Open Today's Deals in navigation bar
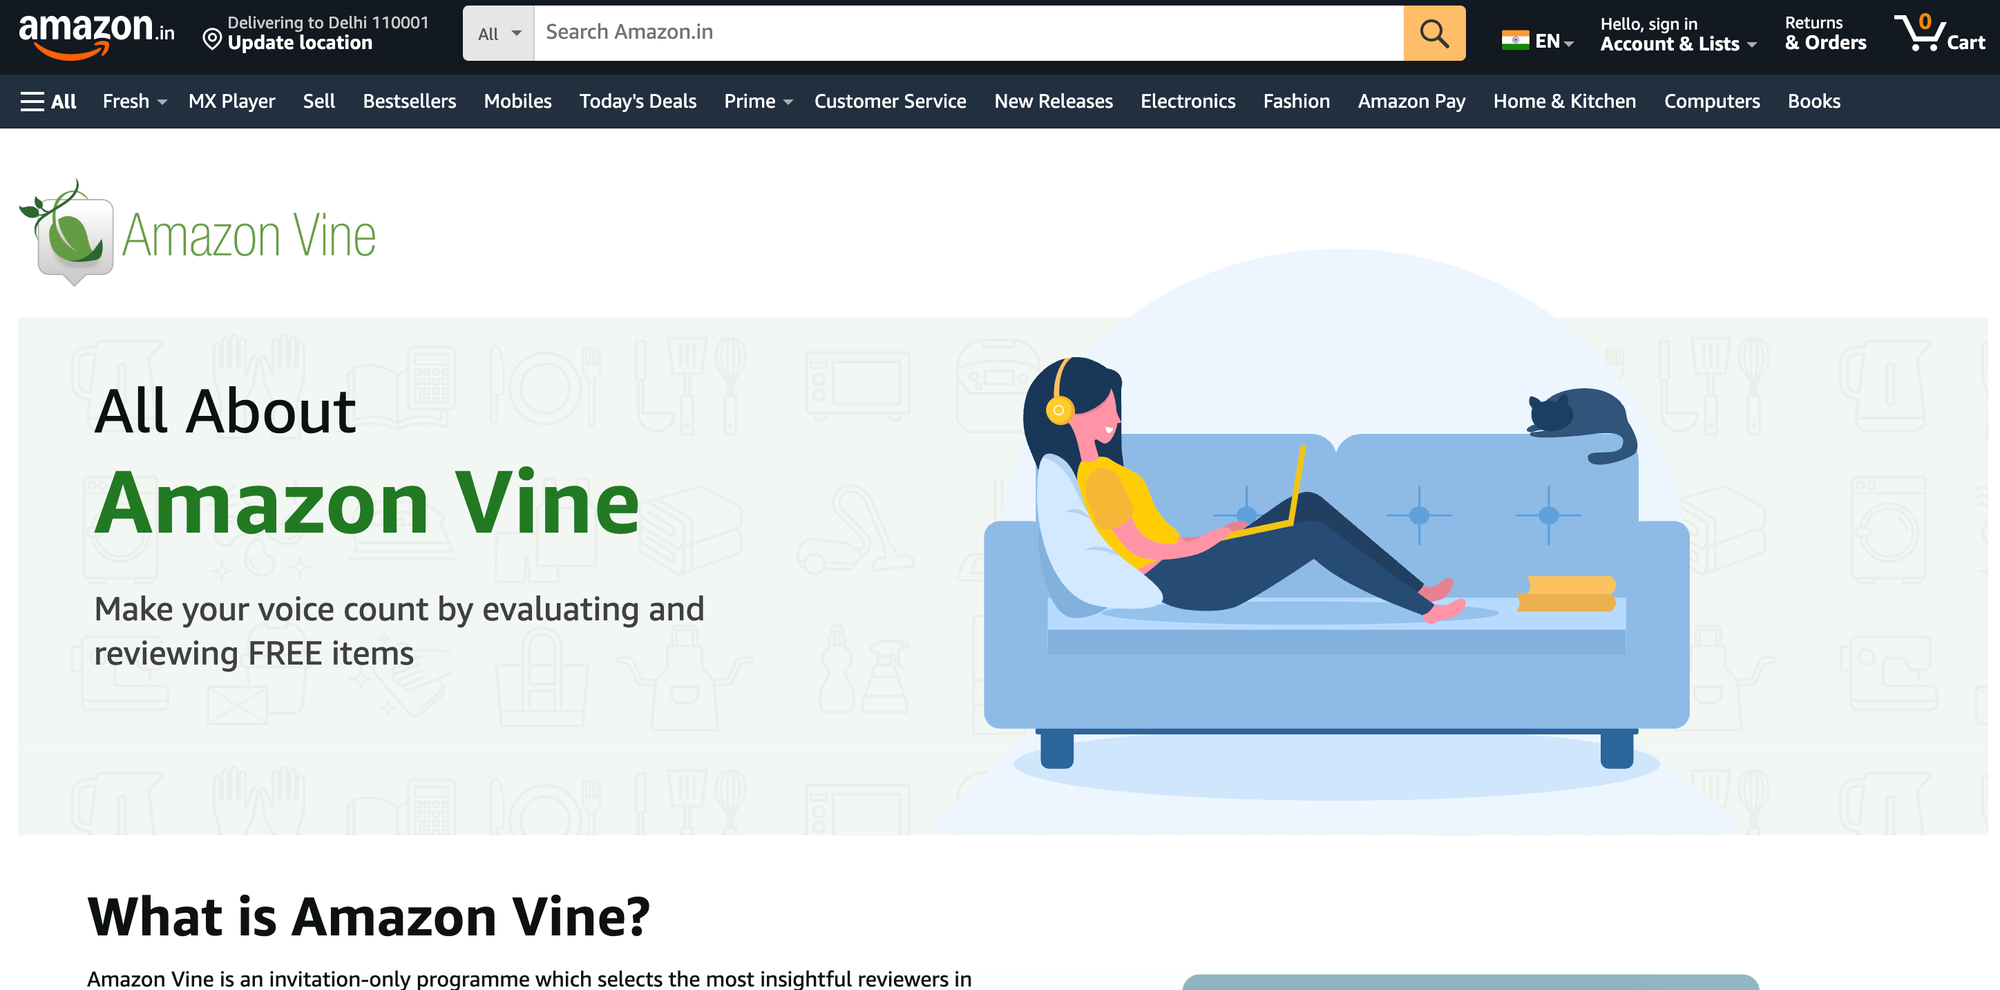Viewport: 2000px width, 990px height. tap(638, 101)
